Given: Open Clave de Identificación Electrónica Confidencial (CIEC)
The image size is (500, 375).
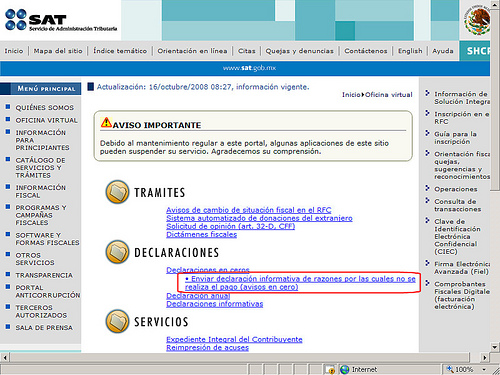Looking at the screenshot, I should [457, 236].
